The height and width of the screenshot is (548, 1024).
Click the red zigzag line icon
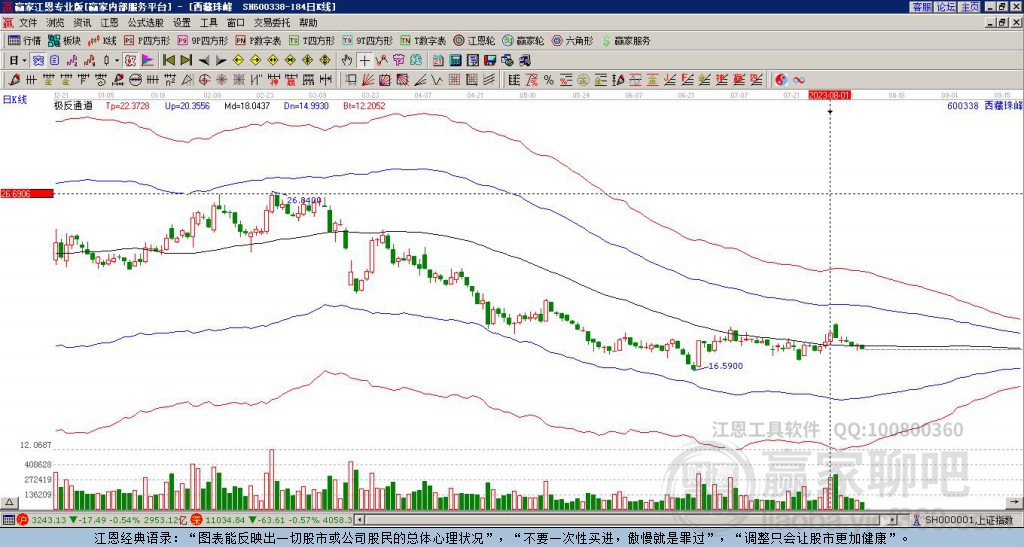point(381,61)
